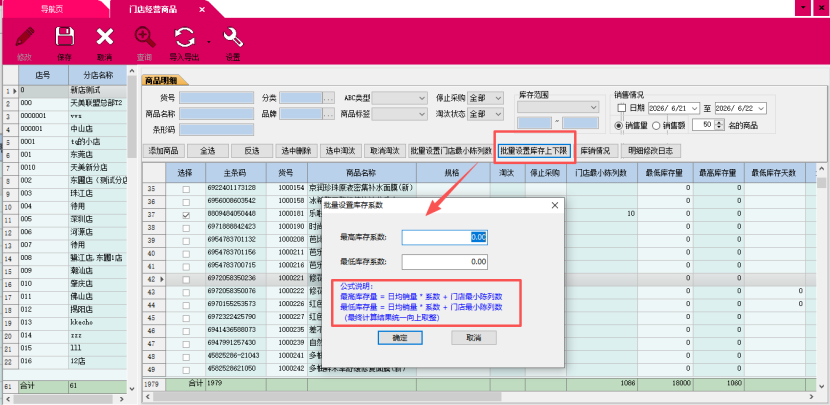Click the 导入导出 refresh-arrows icon

pos(185,38)
